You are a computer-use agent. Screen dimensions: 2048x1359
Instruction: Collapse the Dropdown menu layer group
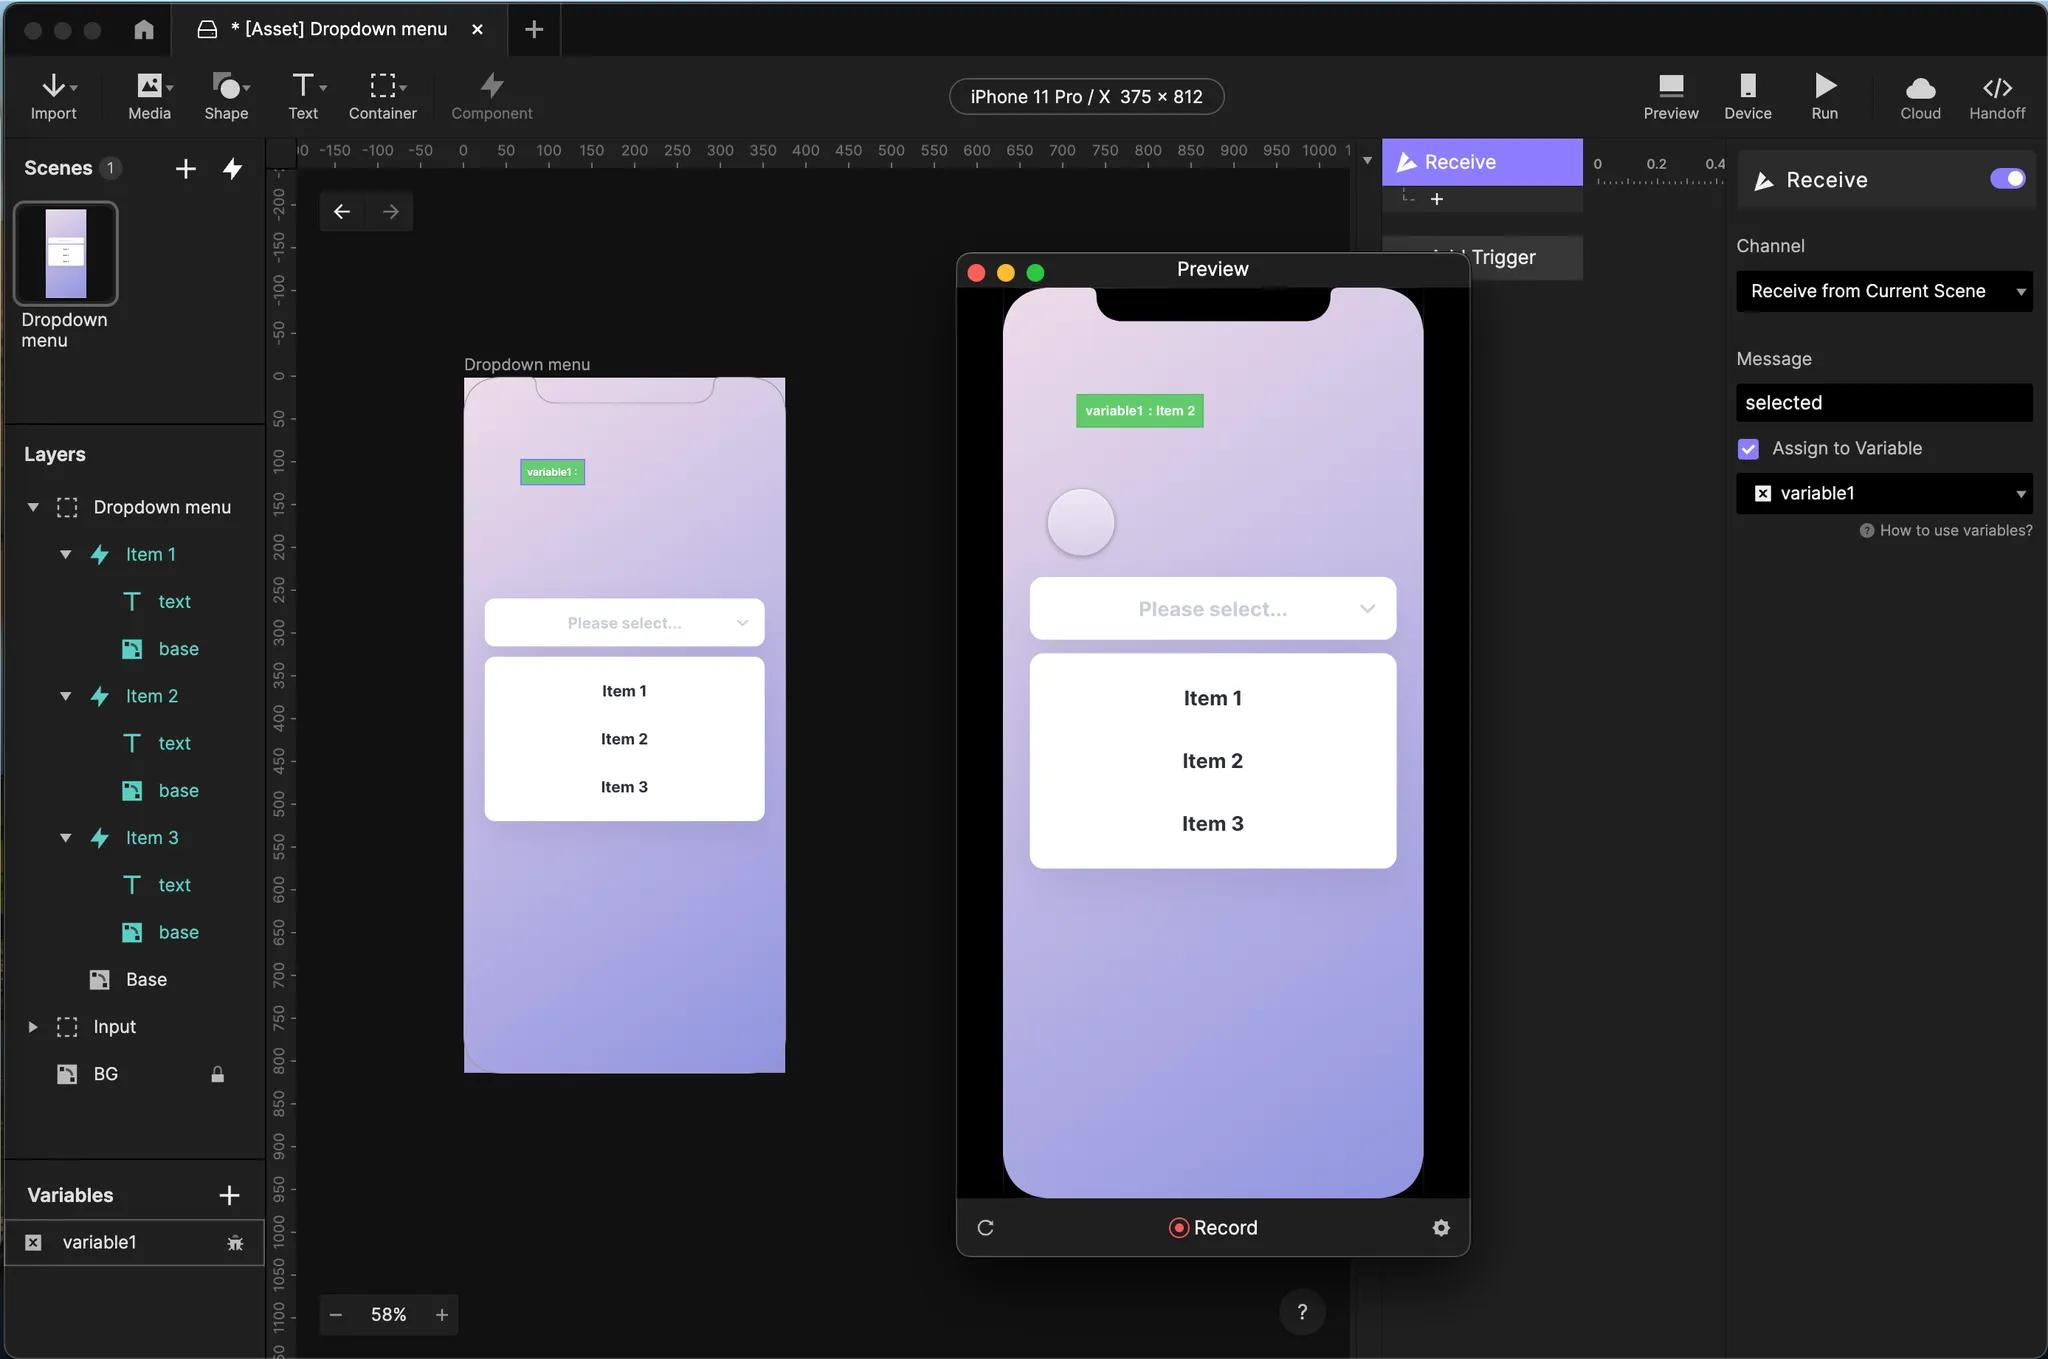33,508
